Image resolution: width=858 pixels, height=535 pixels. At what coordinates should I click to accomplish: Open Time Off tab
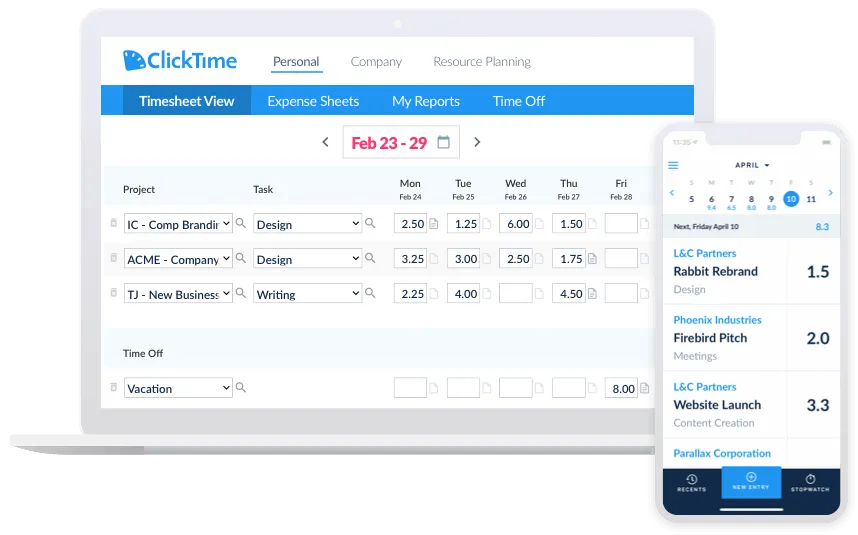(x=519, y=101)
